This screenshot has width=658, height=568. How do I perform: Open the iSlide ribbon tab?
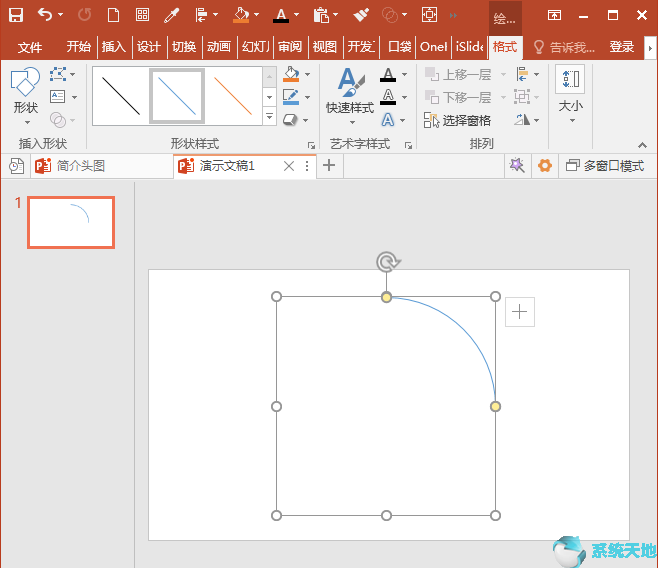tap(470, 47)
